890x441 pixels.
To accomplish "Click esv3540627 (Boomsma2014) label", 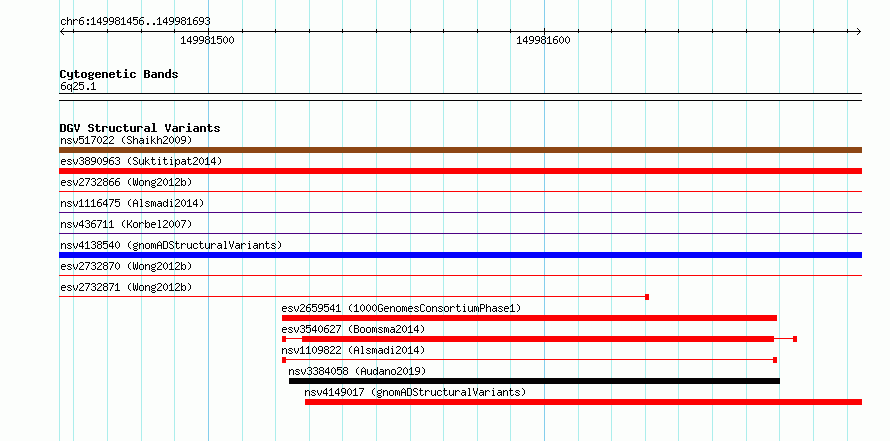I will click(x=353, y=329).
